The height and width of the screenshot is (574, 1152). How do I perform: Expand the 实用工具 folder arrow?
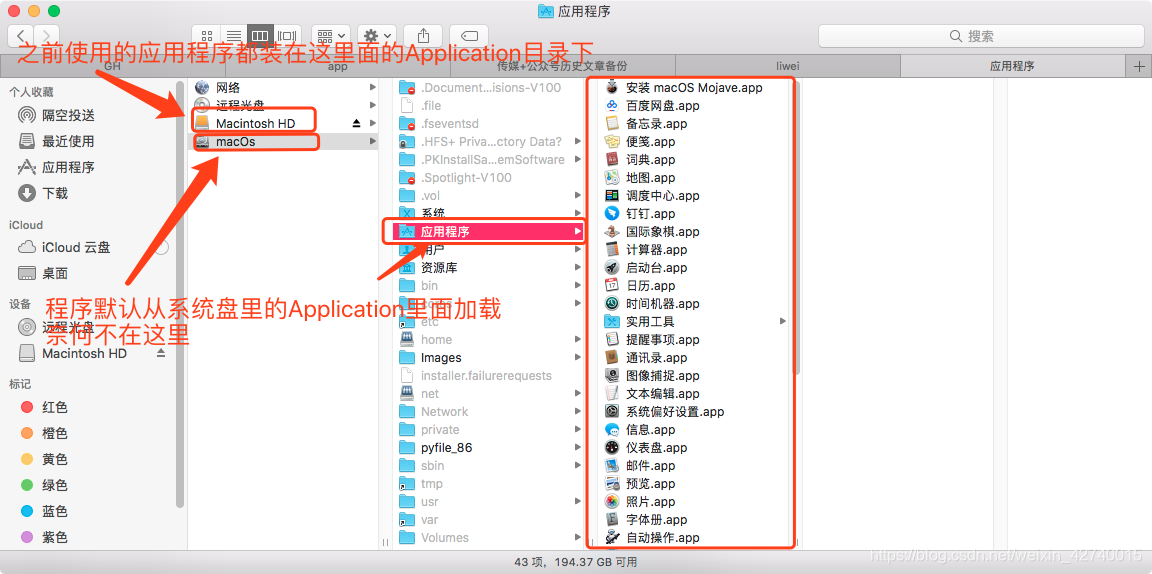tap(783, 321)
